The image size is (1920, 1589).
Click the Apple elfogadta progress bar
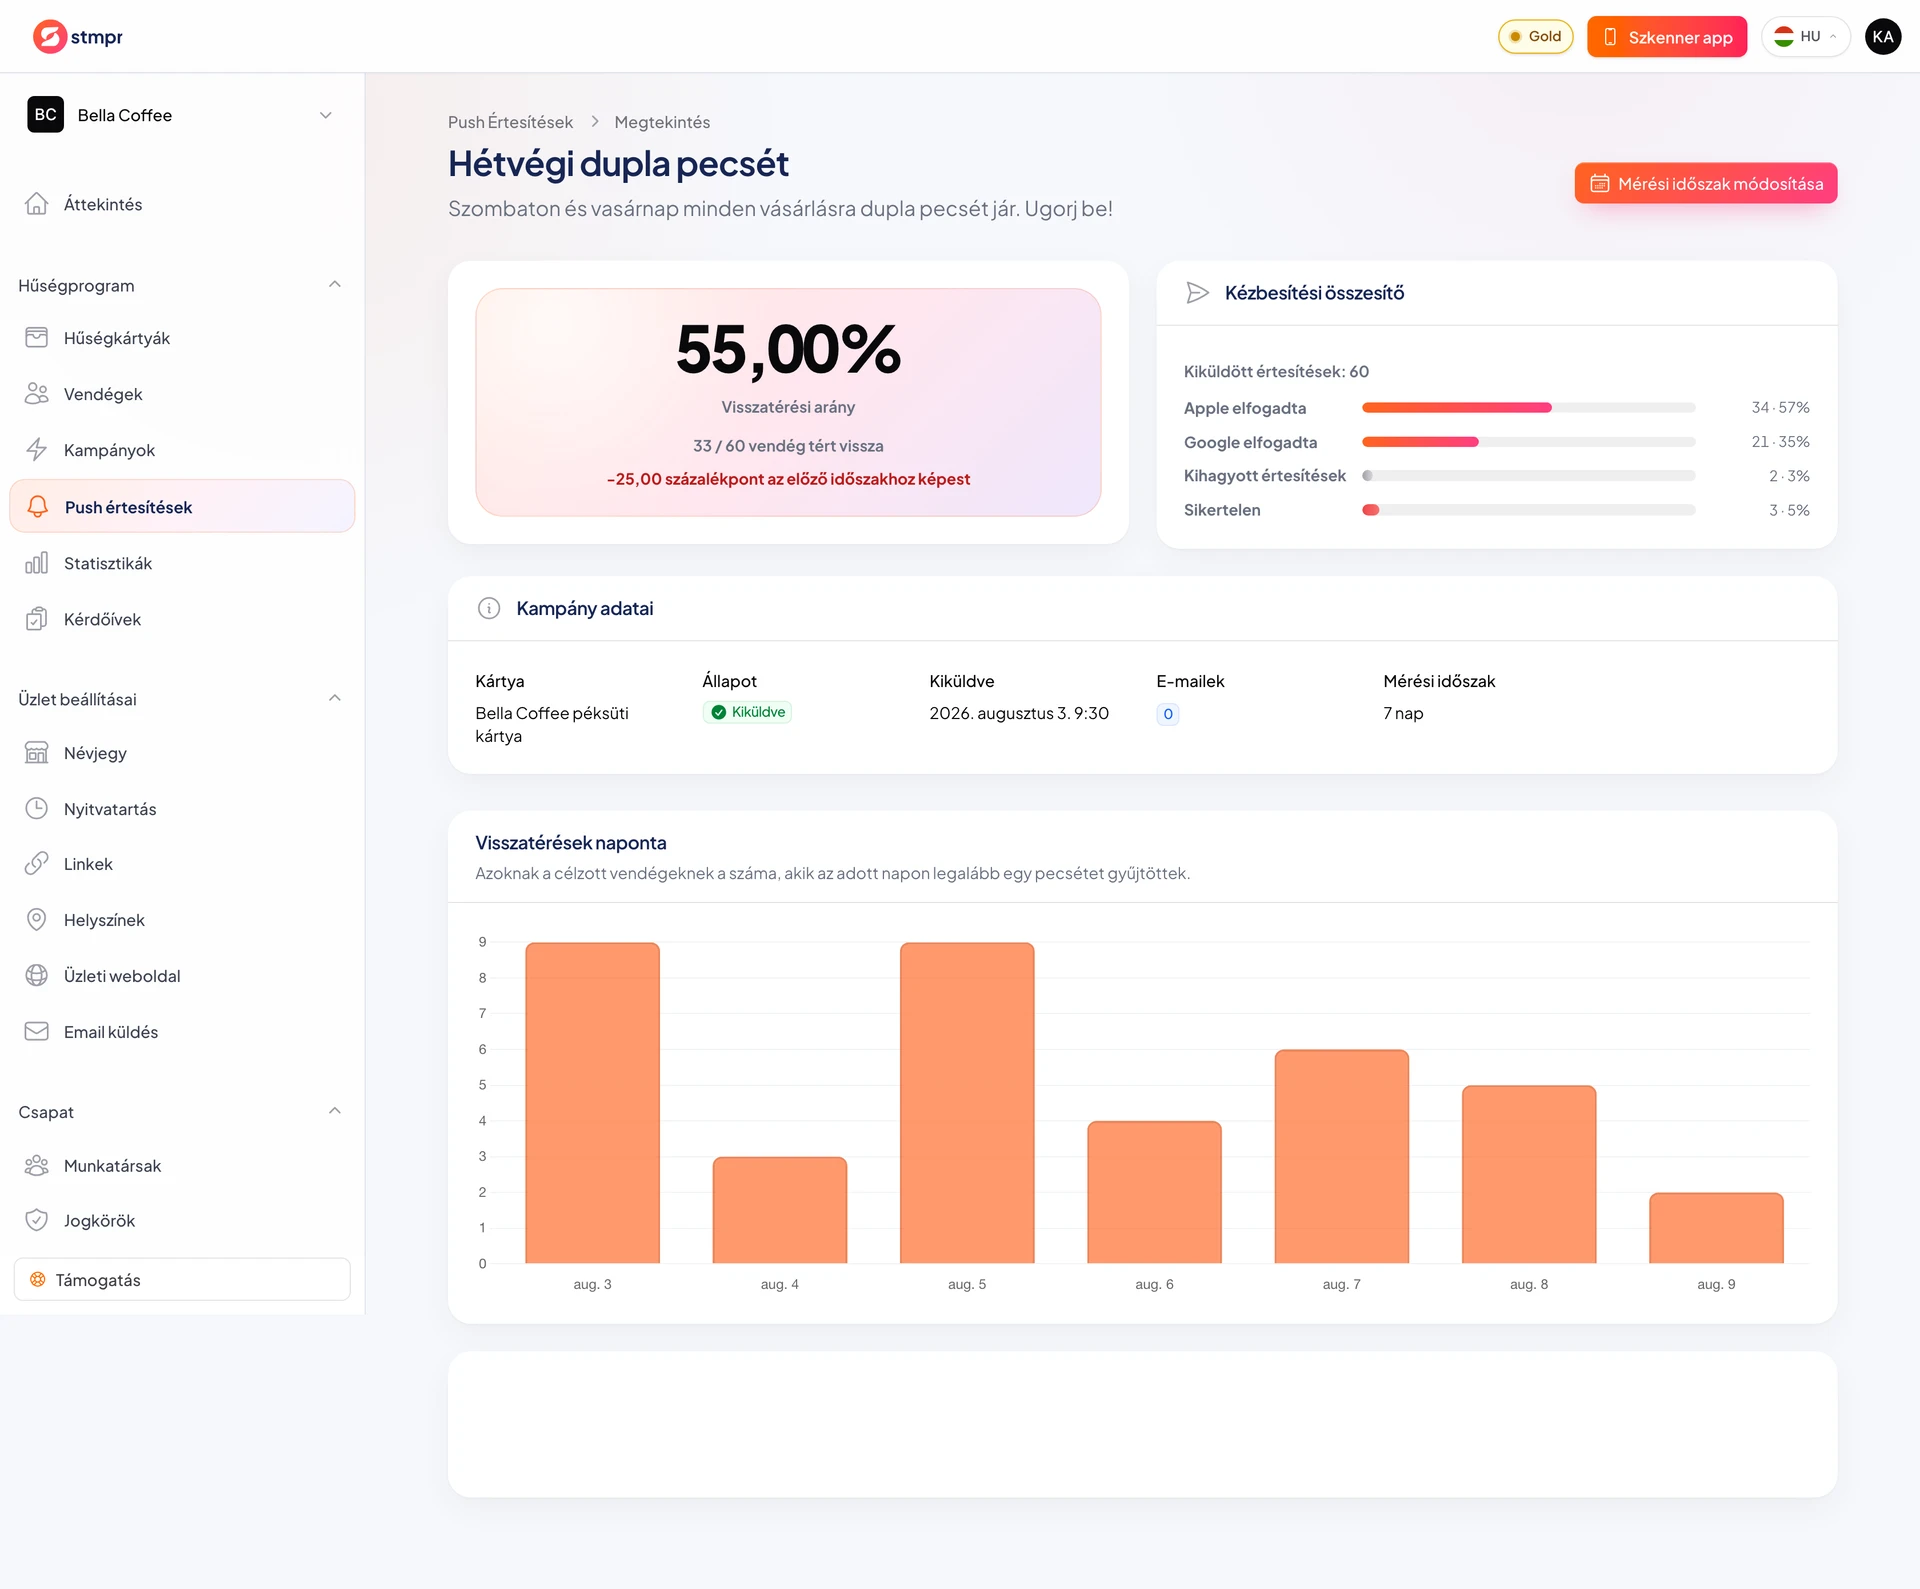point(1528,408)
